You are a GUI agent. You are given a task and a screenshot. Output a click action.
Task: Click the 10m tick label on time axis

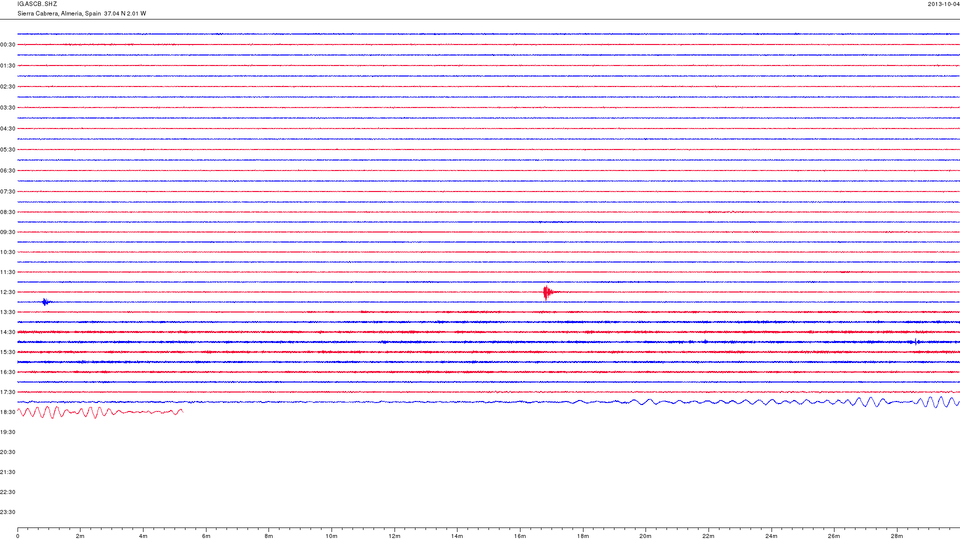click(x=331, y=536)
